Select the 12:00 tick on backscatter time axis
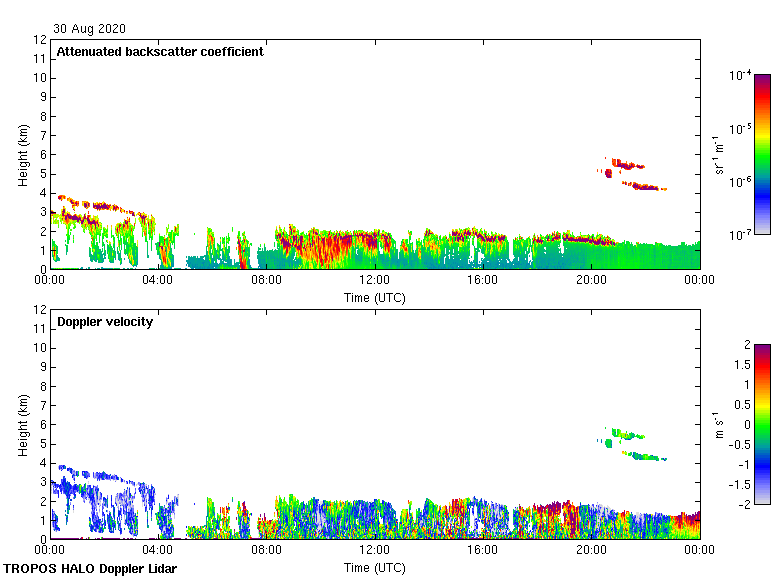This screenshot has width=780, height=580. click(374, 281)
